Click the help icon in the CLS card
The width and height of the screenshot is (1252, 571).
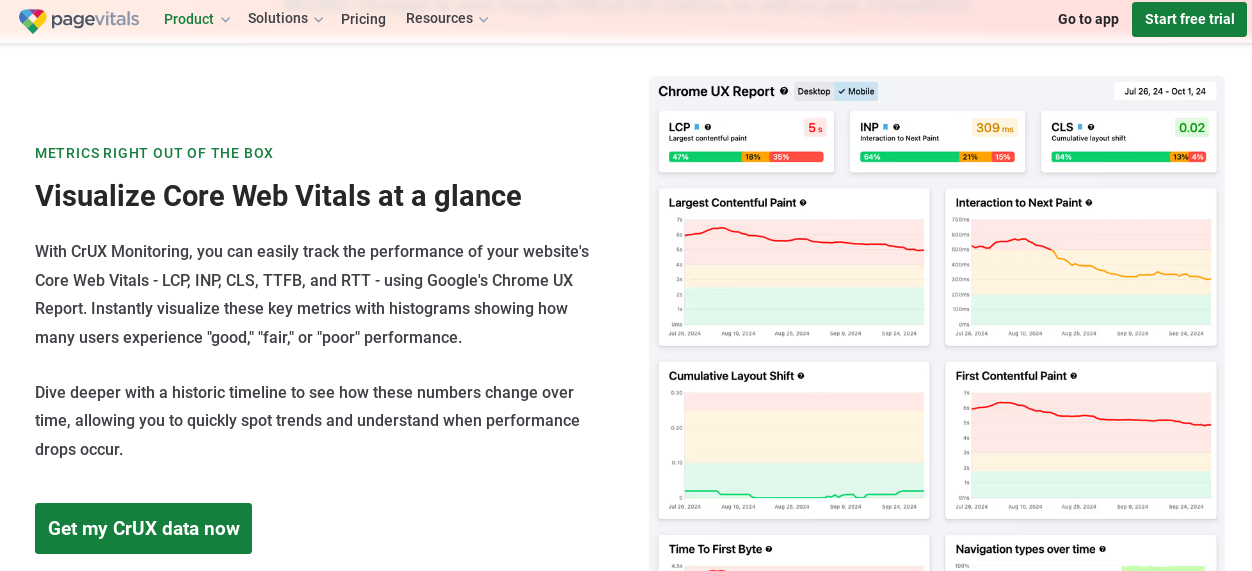[x=1090, y=127]
